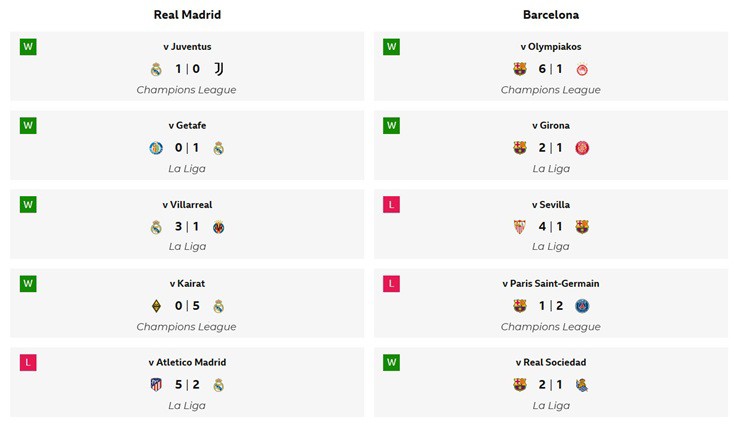
Task: Click red L badge beside Sevilla match
Action: [x=391, y=204]
